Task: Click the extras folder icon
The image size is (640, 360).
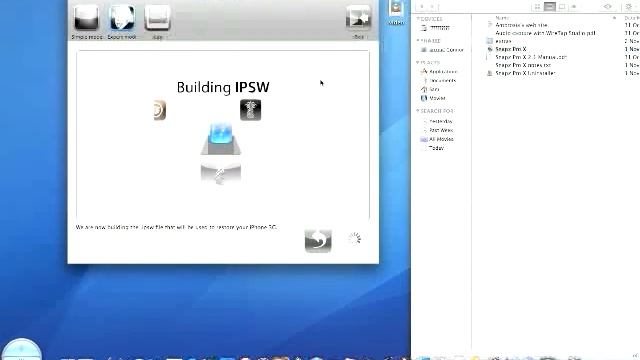Action: pos(489,41)
